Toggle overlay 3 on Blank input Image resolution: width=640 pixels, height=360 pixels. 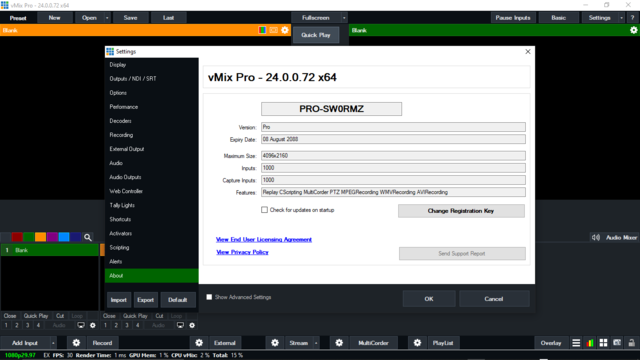pyautogui.click(x=27, y=325)
